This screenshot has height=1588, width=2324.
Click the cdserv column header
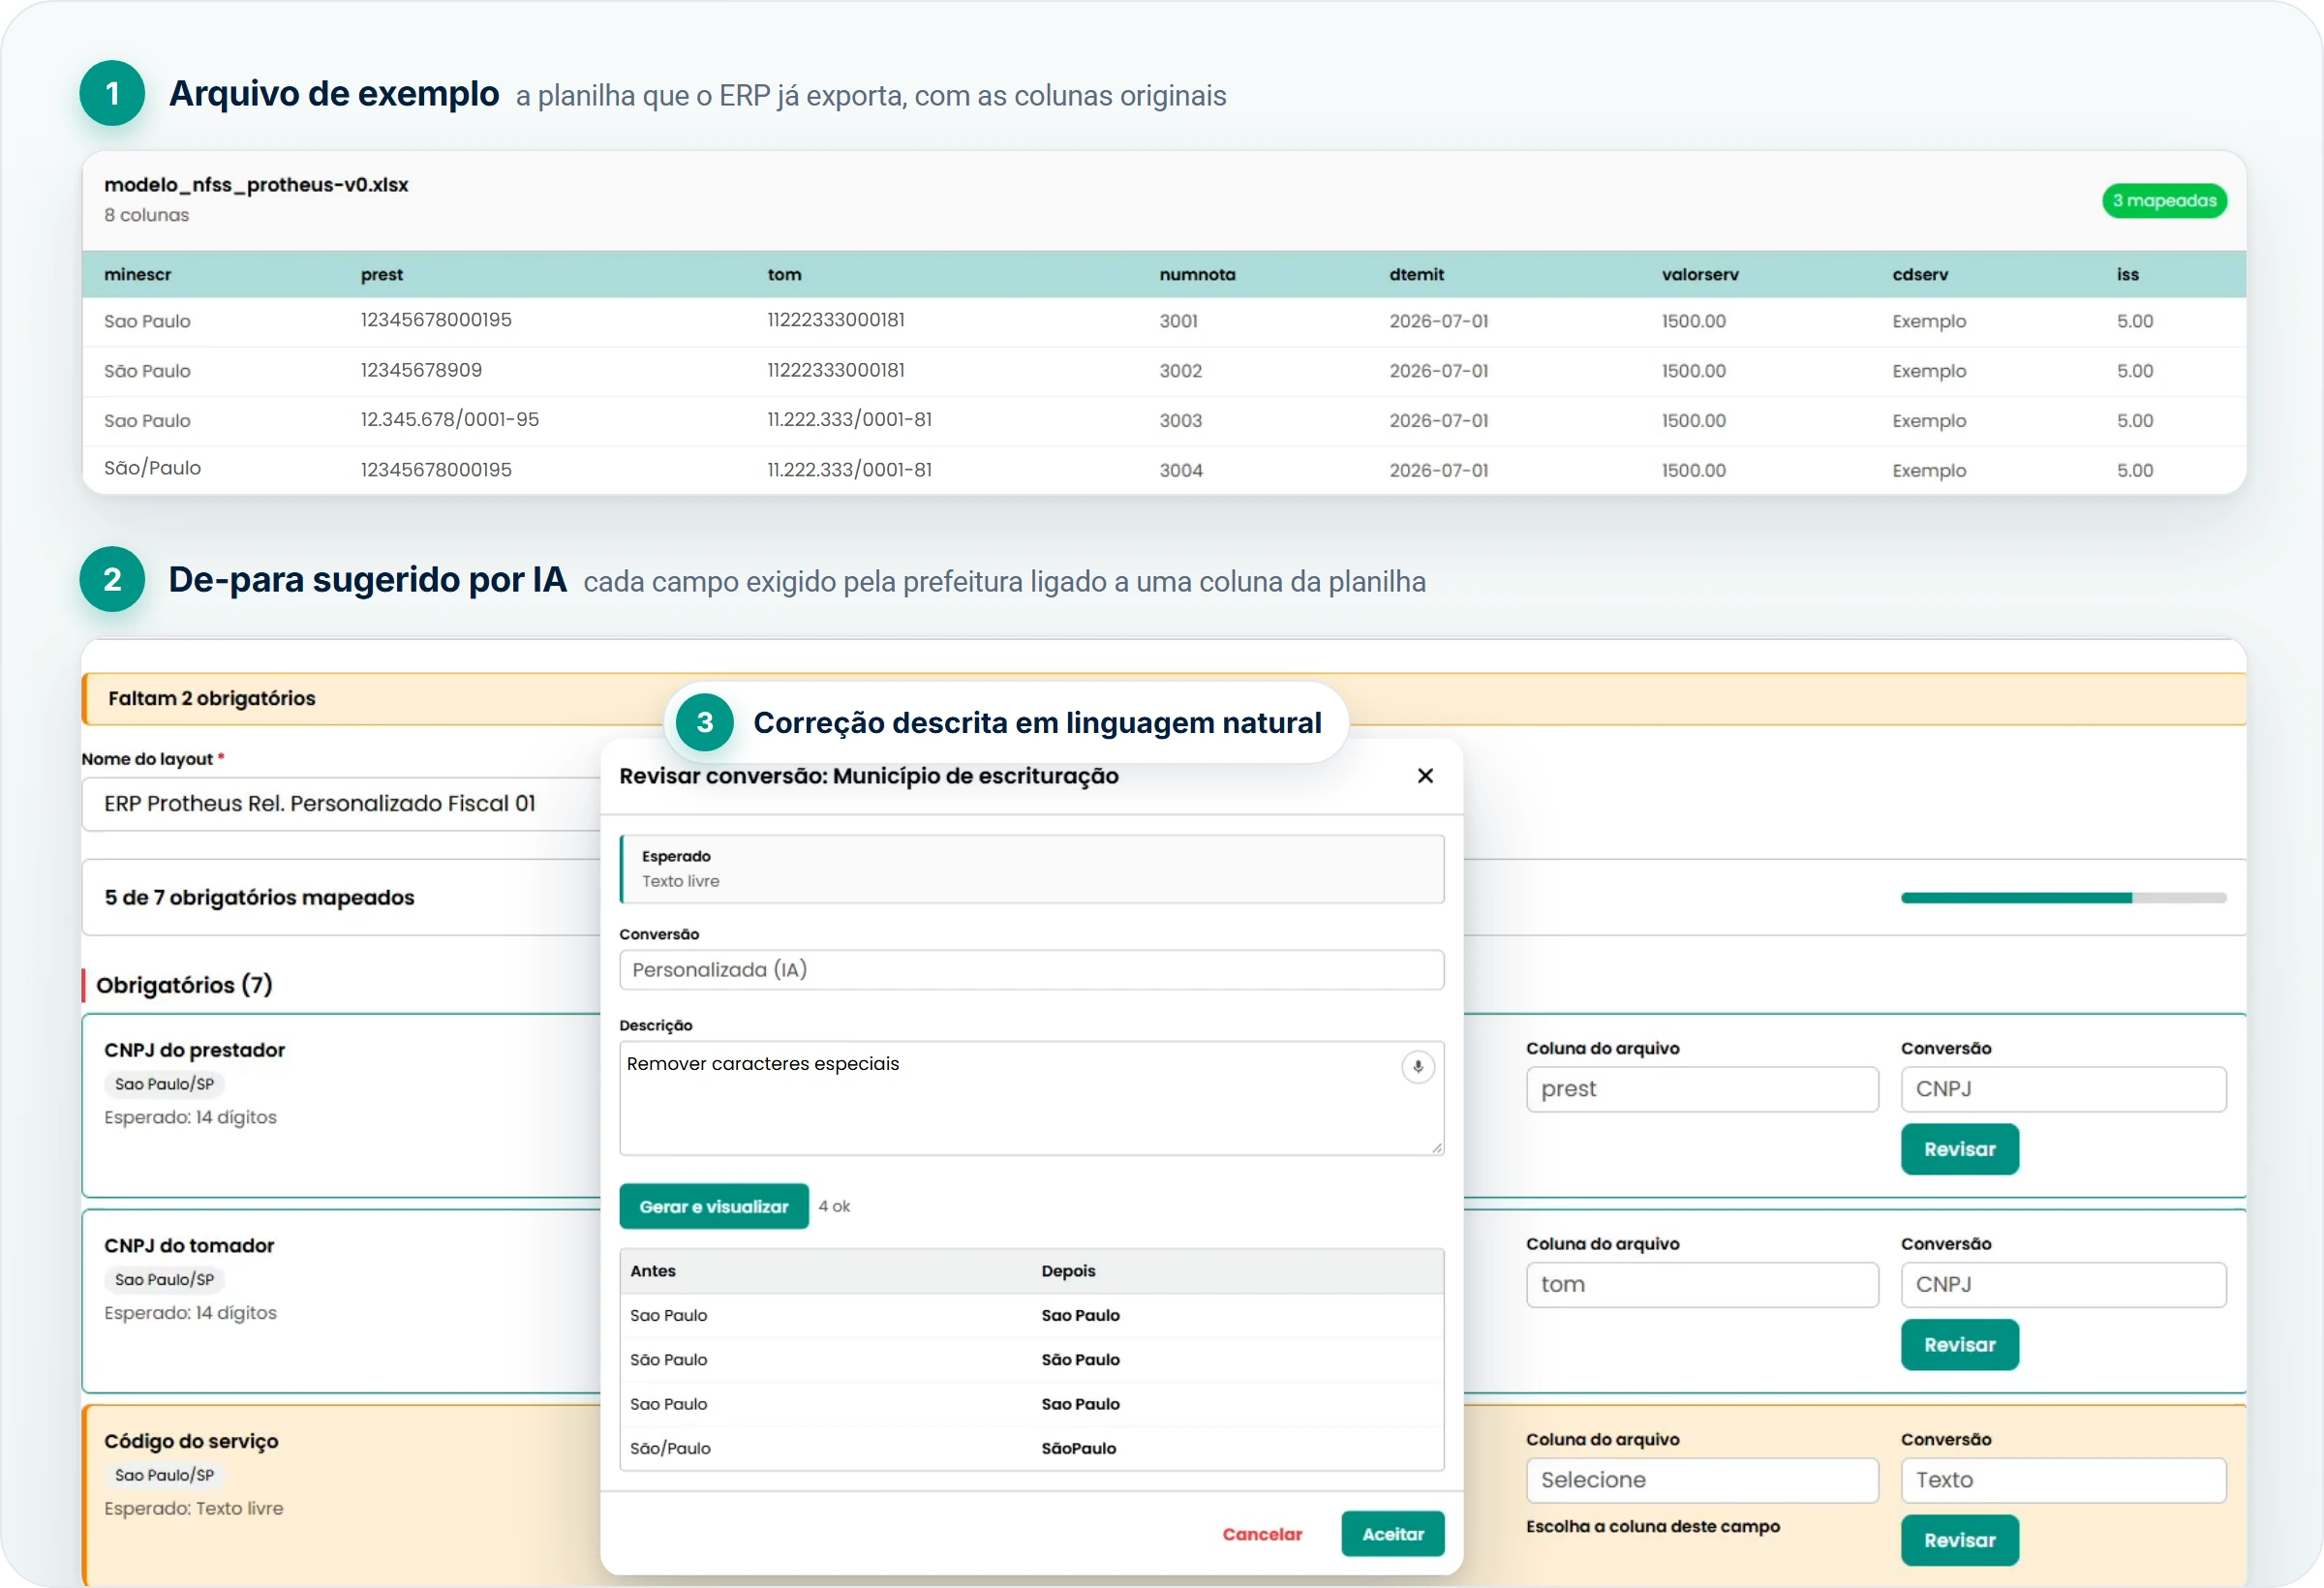click(1920, 274)
